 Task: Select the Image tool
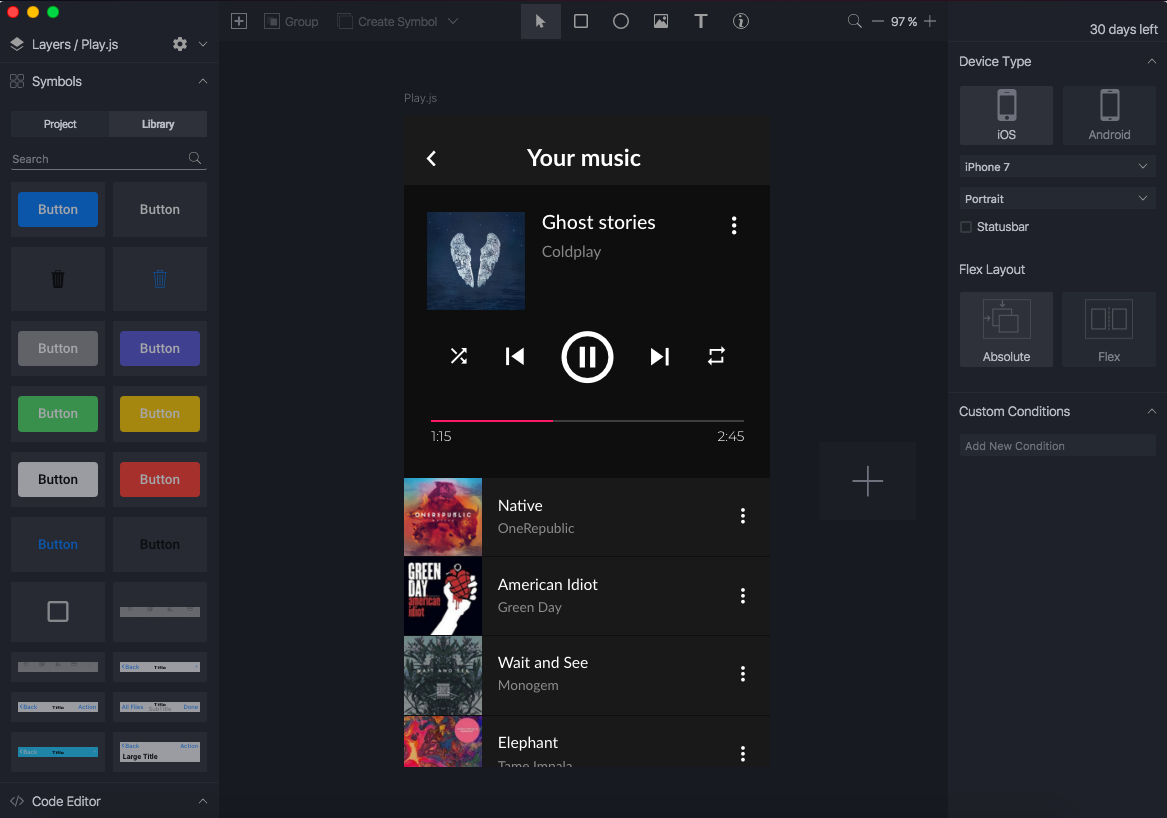click(661, 21)
